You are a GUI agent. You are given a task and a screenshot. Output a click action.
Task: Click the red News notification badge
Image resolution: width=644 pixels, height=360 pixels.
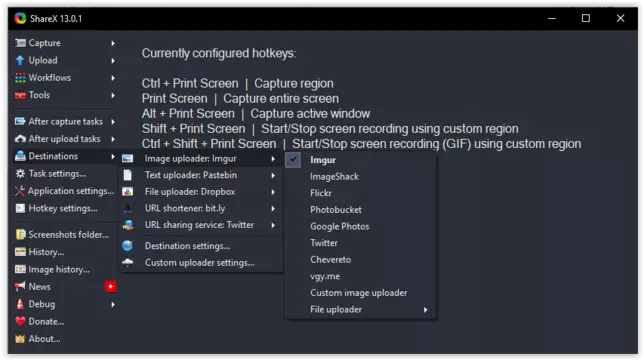click(110, 287)
